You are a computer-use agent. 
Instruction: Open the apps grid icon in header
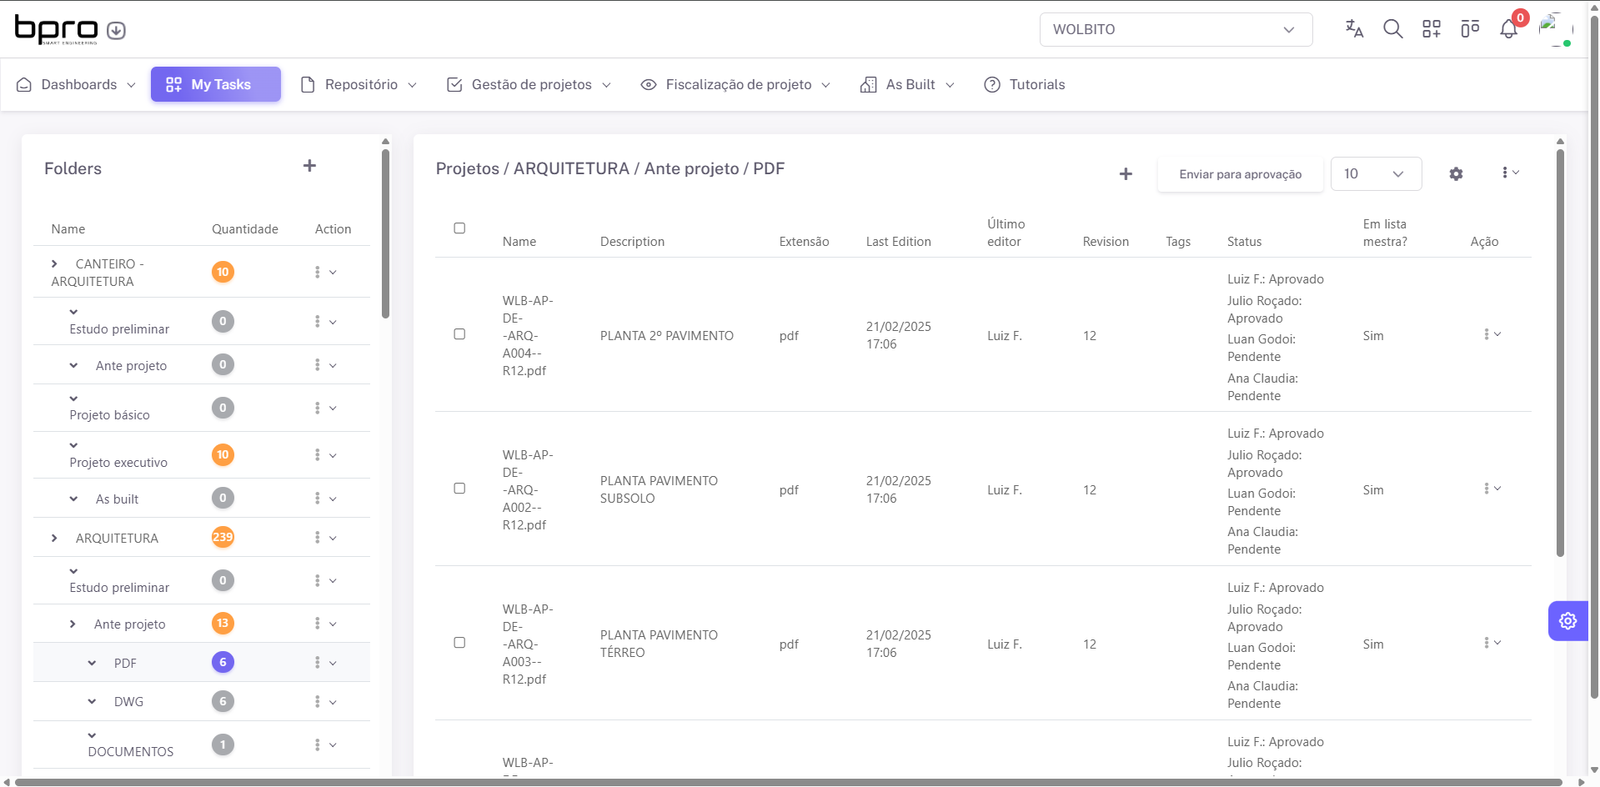(1432, 29)
